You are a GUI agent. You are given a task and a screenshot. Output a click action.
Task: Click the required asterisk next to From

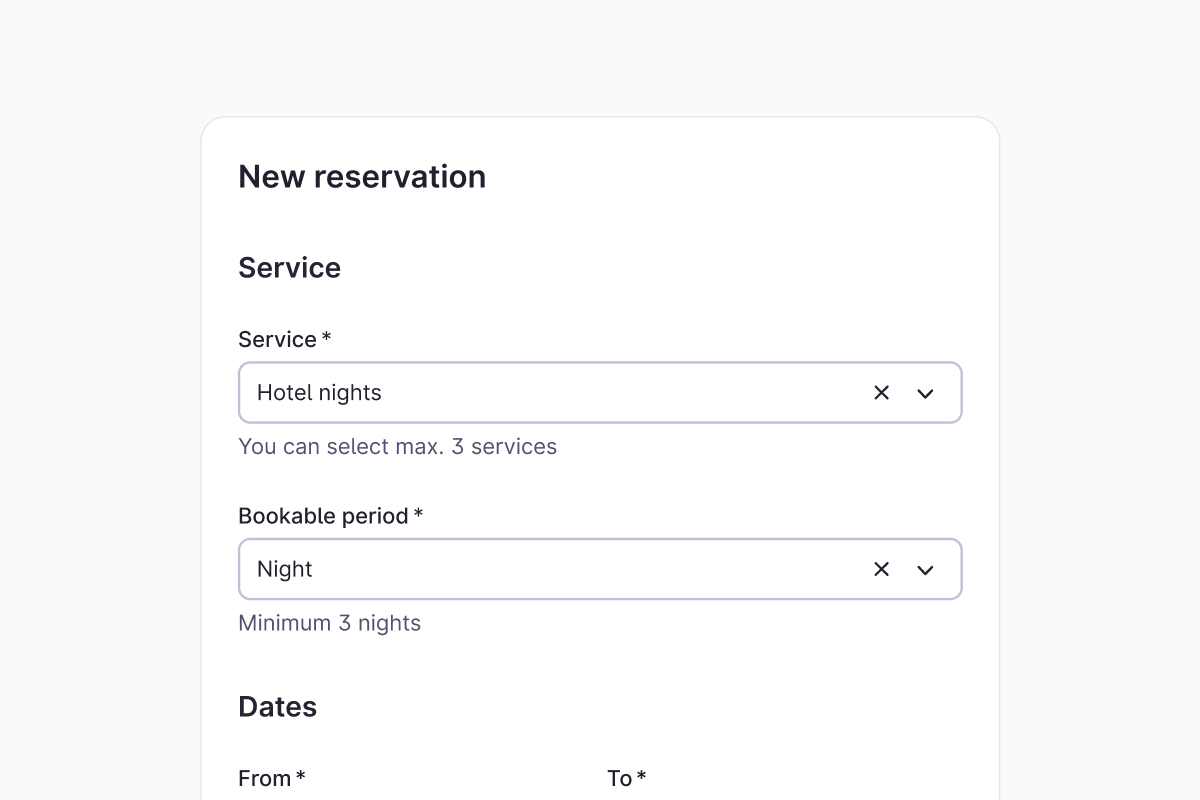(300, 777)
